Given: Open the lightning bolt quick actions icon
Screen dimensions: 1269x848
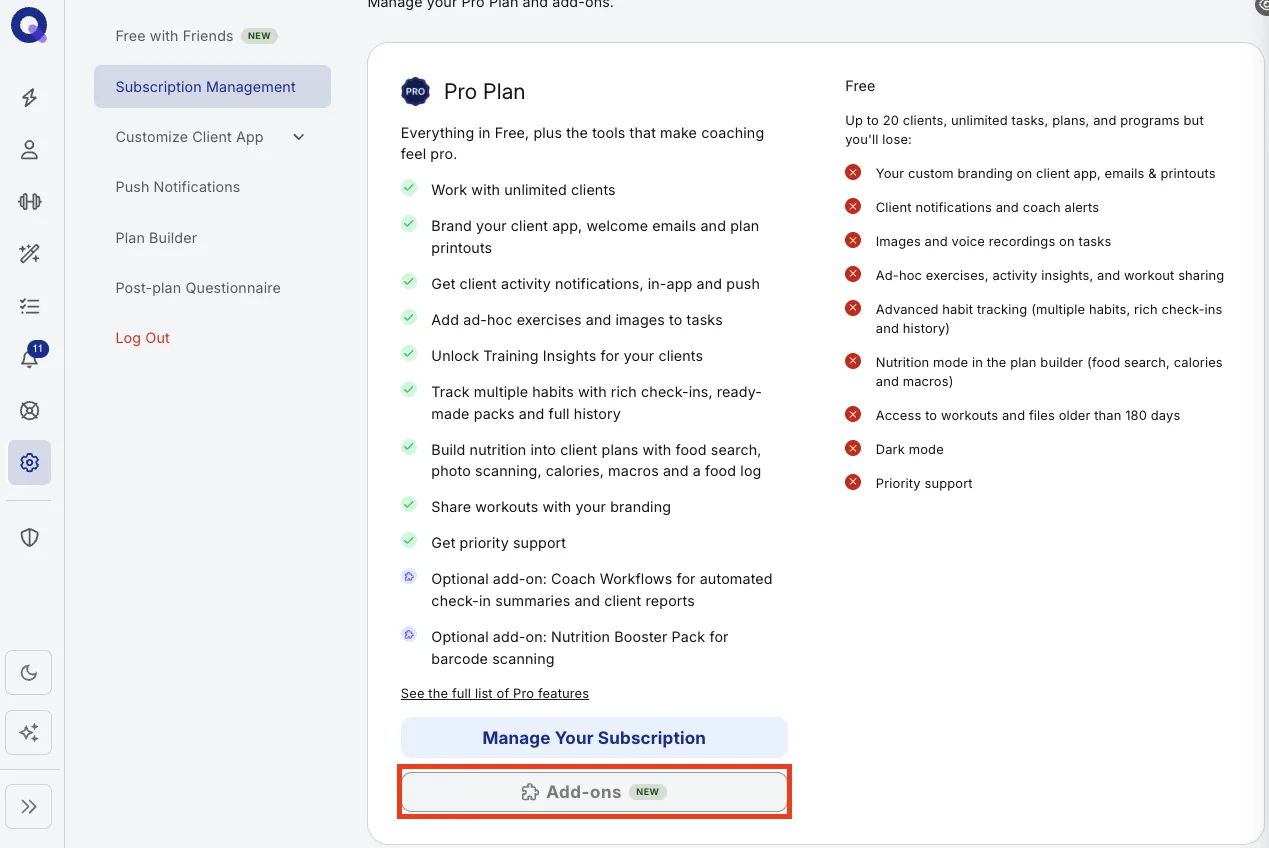Looking at the screenshot, I should [x=30, y=98].
